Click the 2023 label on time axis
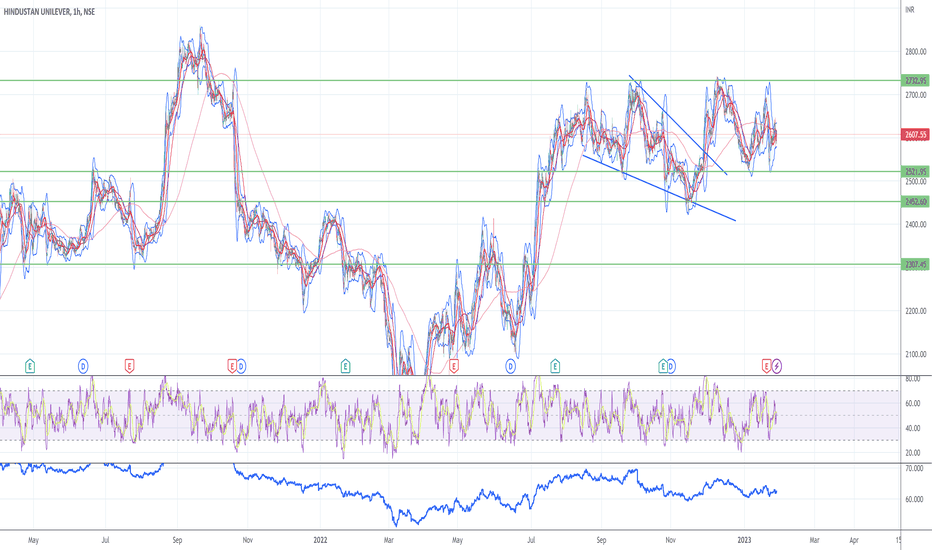The width and height of the screenshot is (932, 550). (744, 540)
